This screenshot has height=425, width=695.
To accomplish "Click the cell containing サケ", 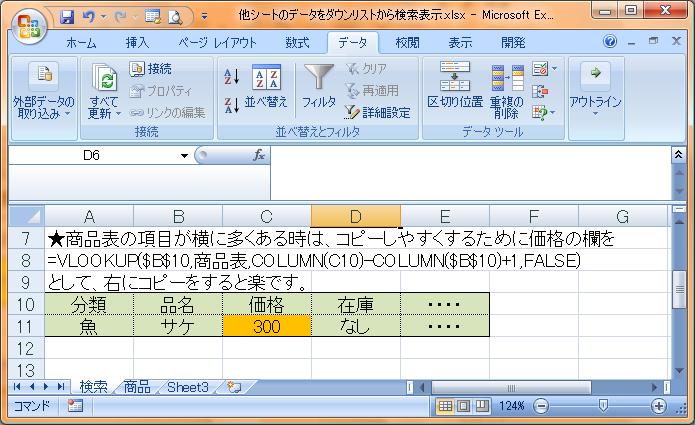I will (178, 326).
